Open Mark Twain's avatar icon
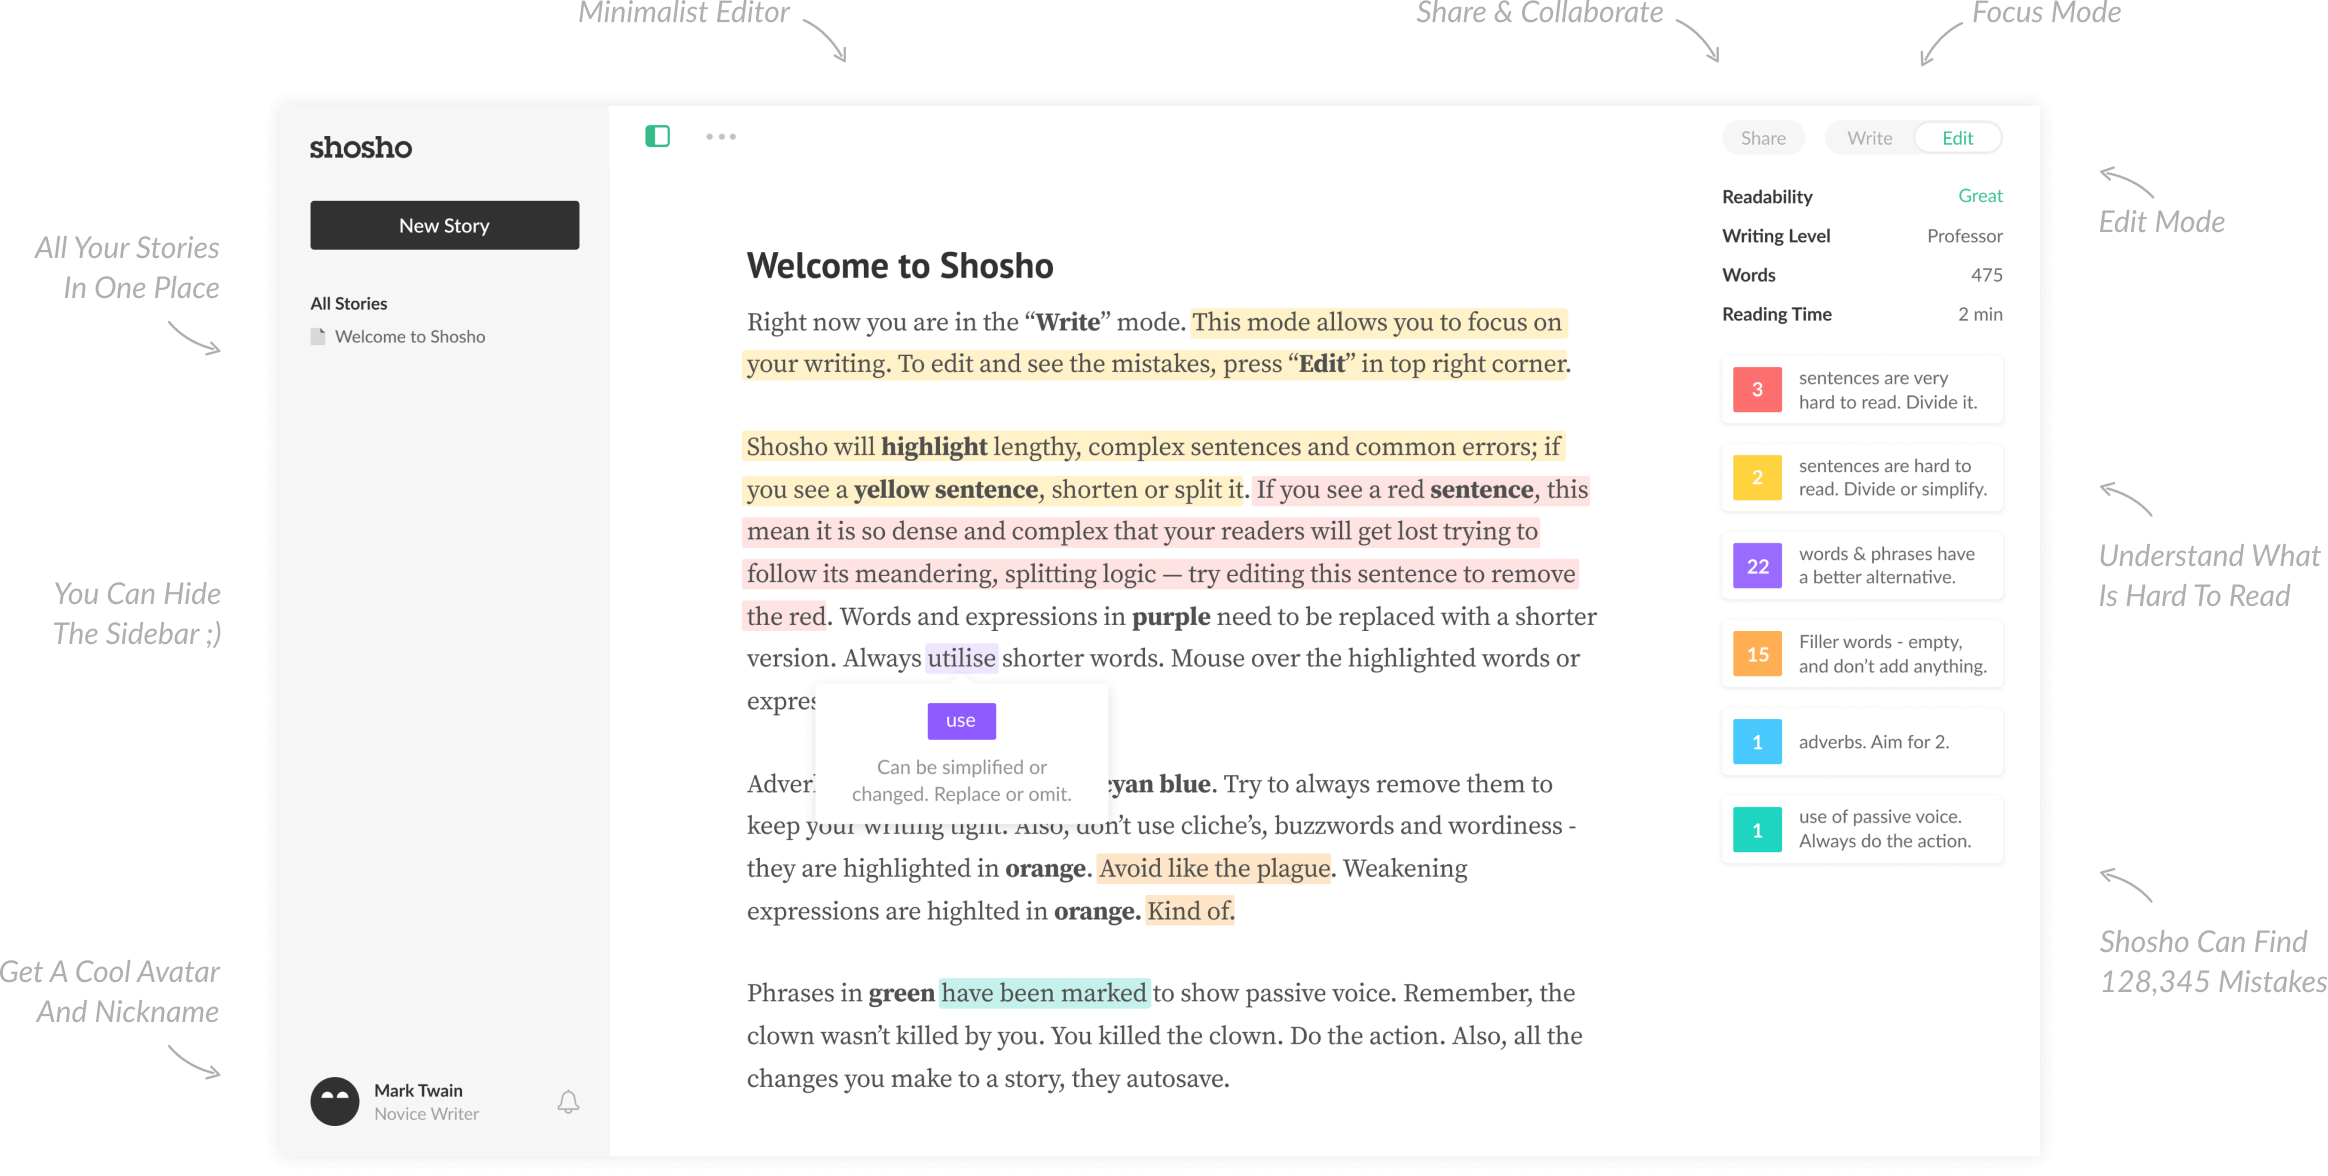Image resolution: width=2328 pixels, height=1176 pixels. pyautogui.click(x=335, y=1101)
